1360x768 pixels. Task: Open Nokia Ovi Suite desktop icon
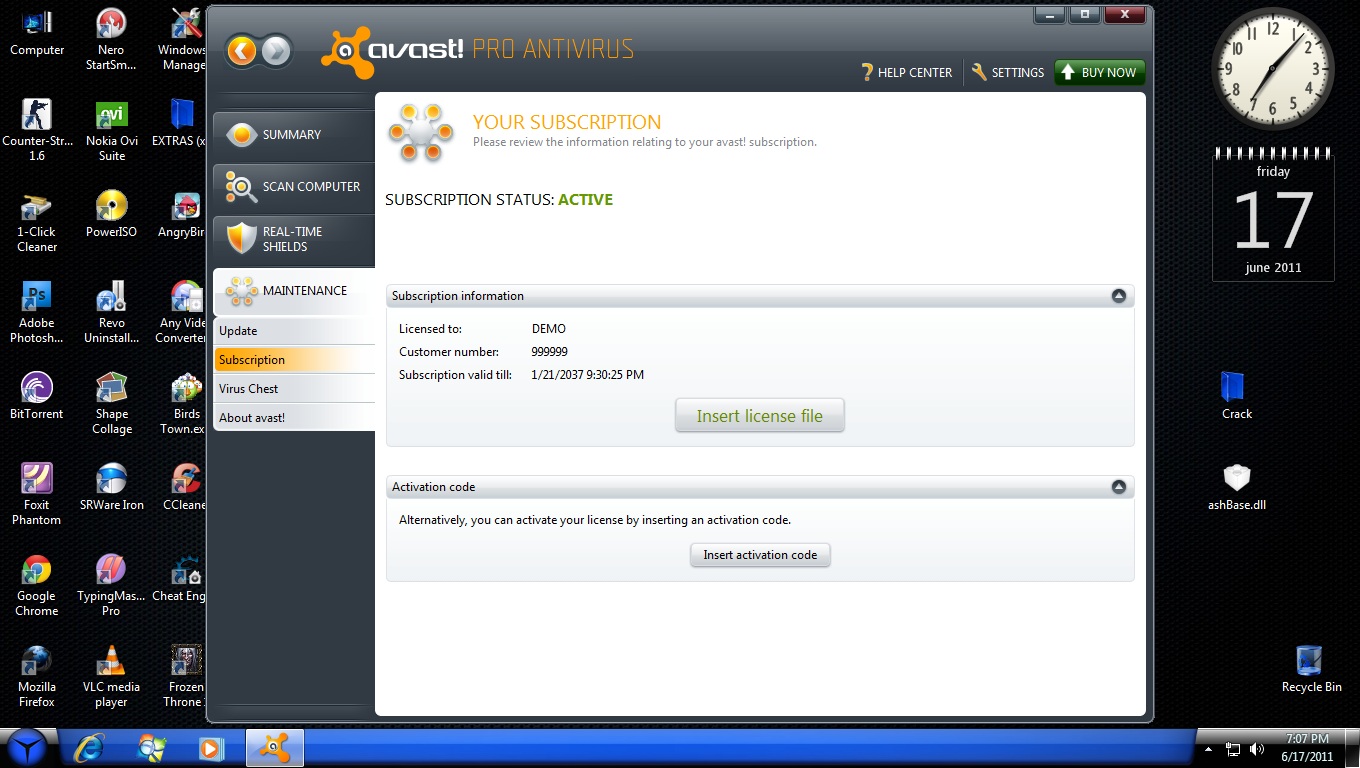point(111,130)
